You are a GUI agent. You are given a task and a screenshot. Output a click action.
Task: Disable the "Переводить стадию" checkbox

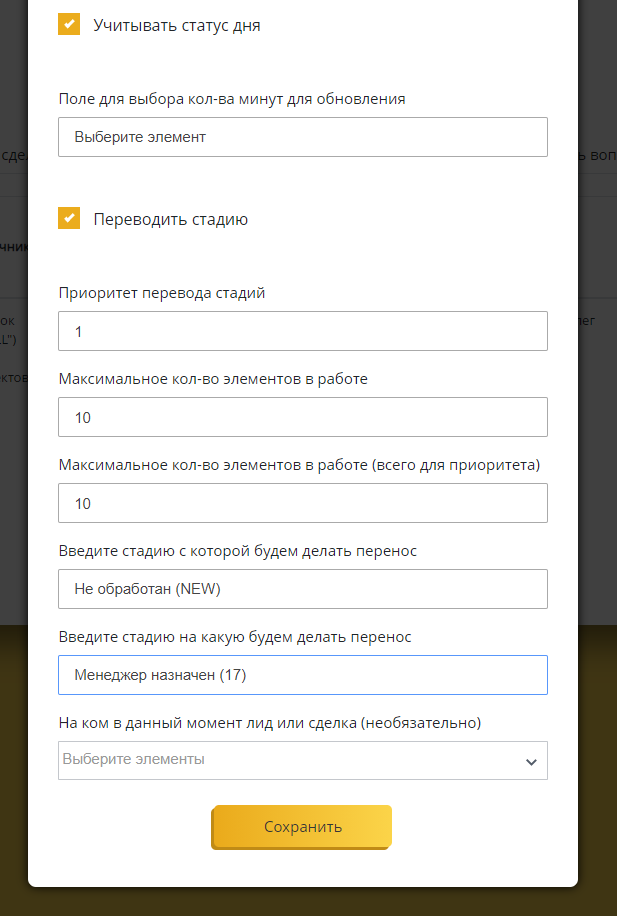point(69,219)
